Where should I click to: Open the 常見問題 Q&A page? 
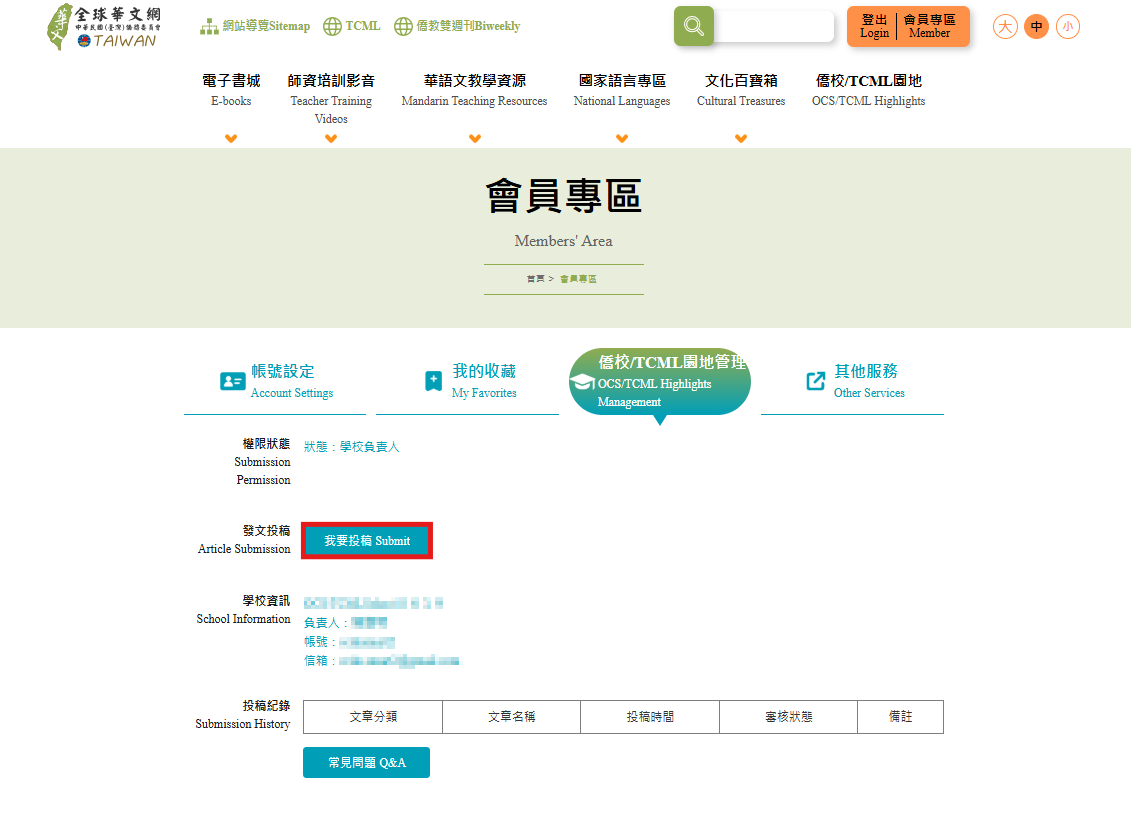366,762
